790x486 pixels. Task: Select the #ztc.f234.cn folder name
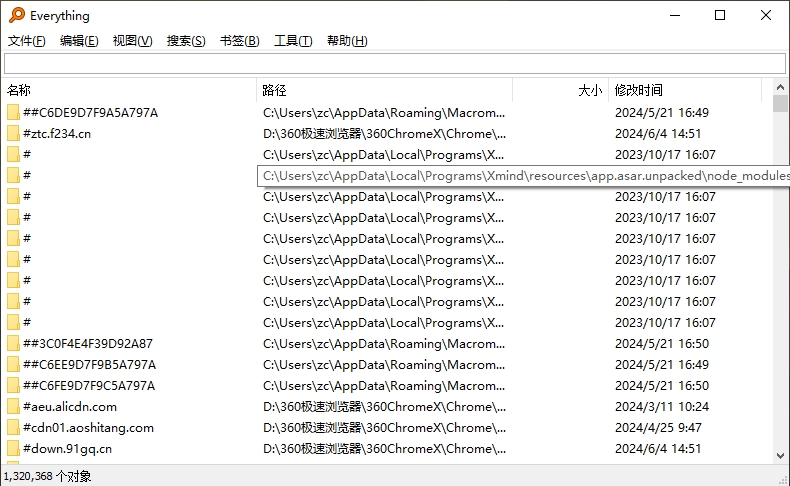point(57,133)
